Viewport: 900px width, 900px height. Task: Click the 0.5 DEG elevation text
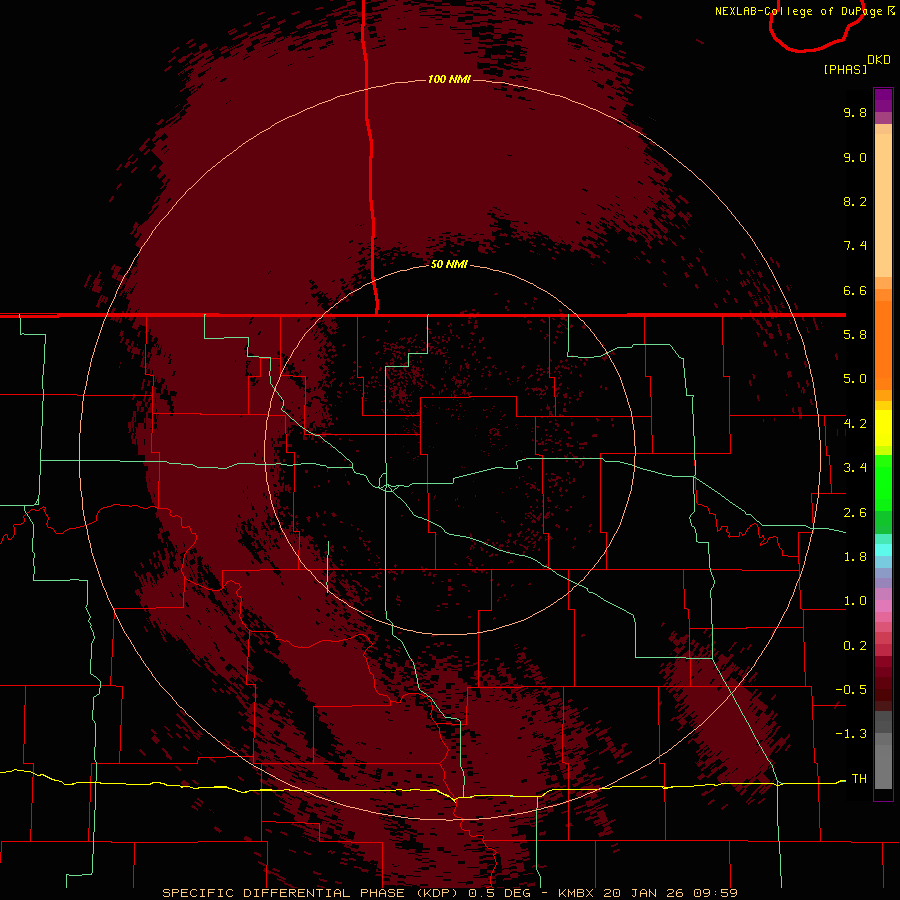click(501, 893)
